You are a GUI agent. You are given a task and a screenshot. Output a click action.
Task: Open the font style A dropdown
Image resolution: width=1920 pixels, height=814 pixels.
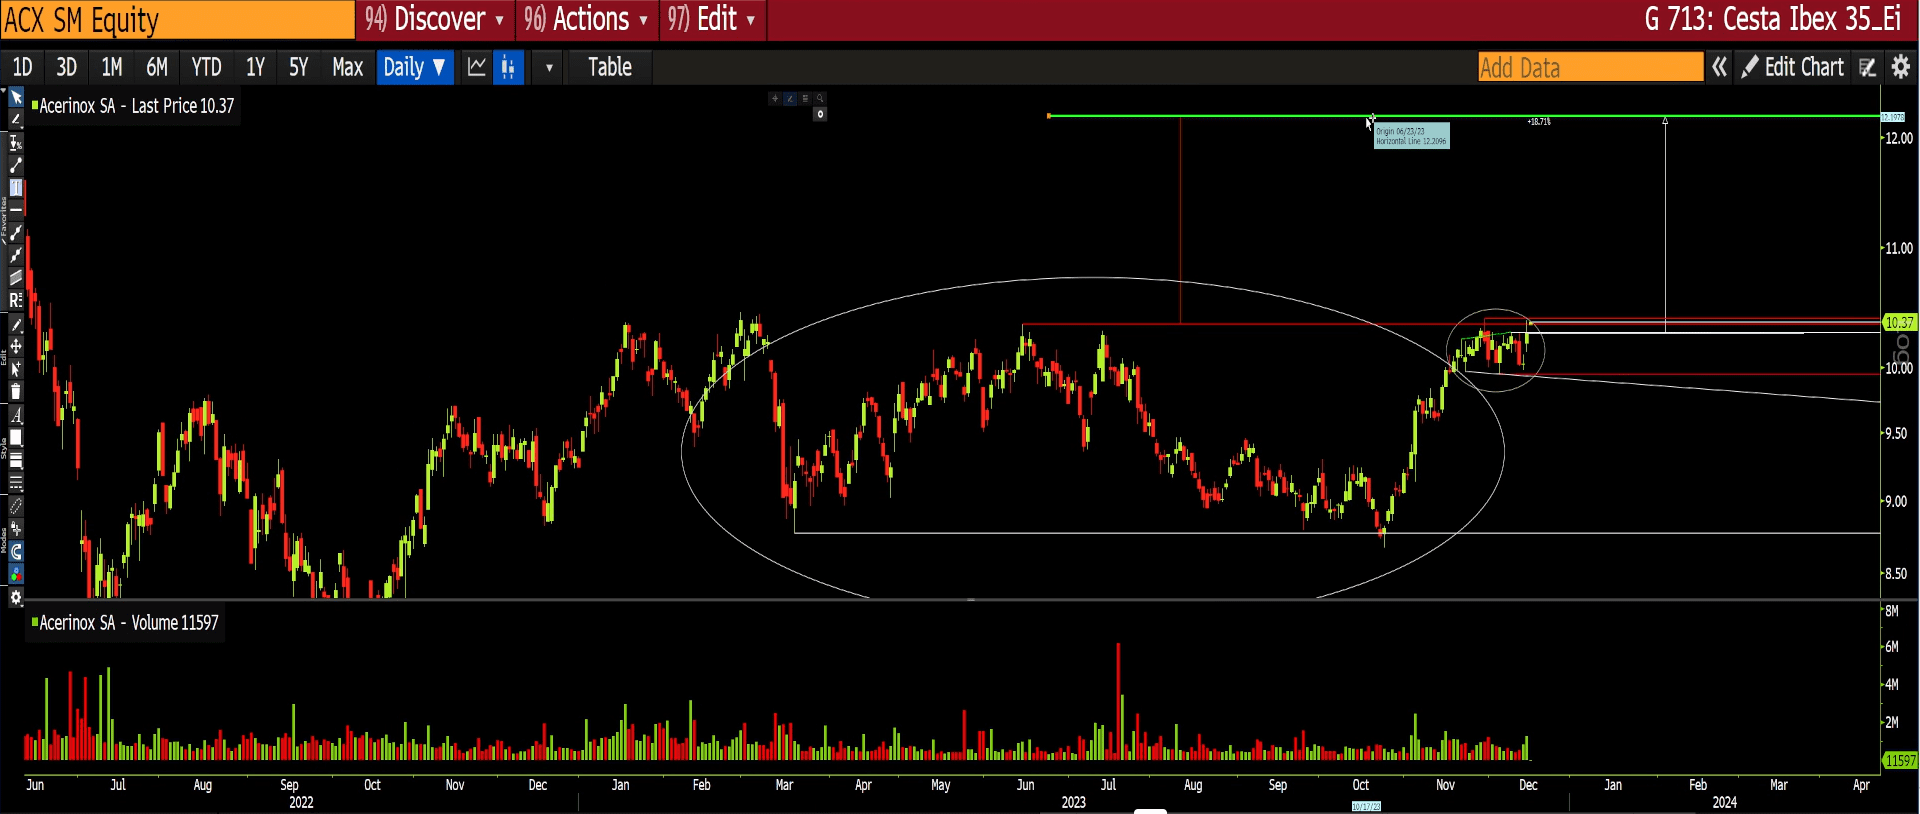tap(16, 415)
